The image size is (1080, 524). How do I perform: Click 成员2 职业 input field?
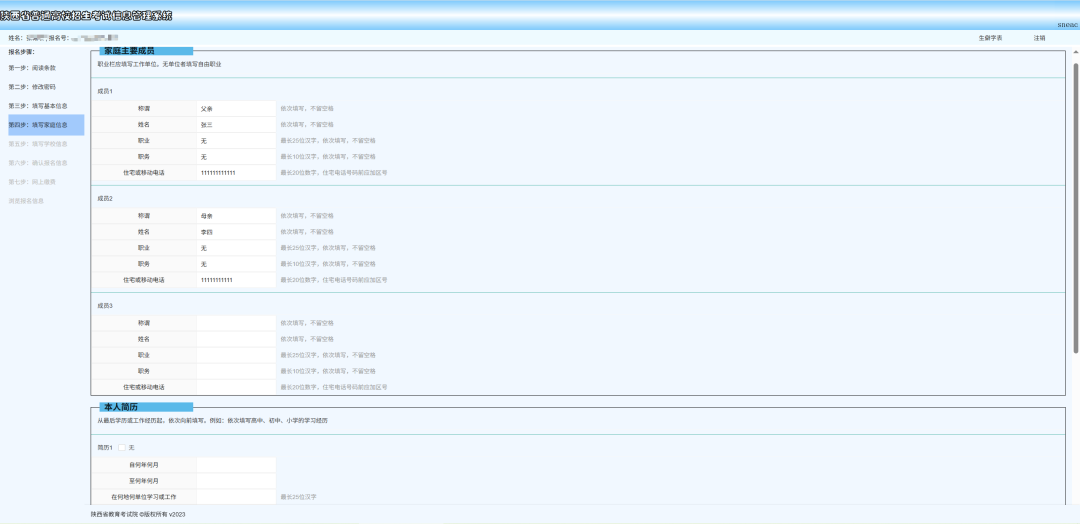coord(236,248)
